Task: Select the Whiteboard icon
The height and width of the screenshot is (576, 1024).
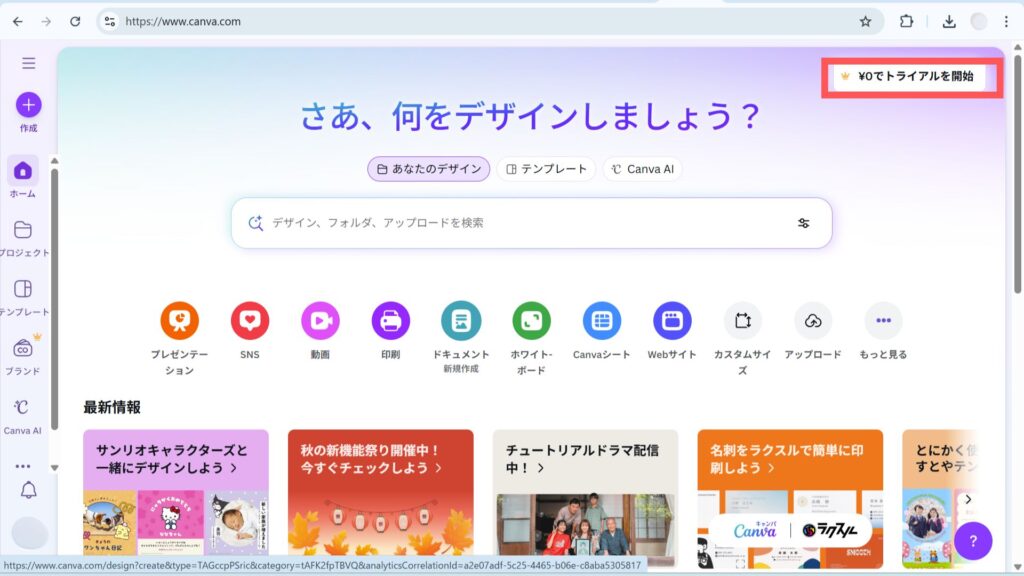Action: pos(531,321)
